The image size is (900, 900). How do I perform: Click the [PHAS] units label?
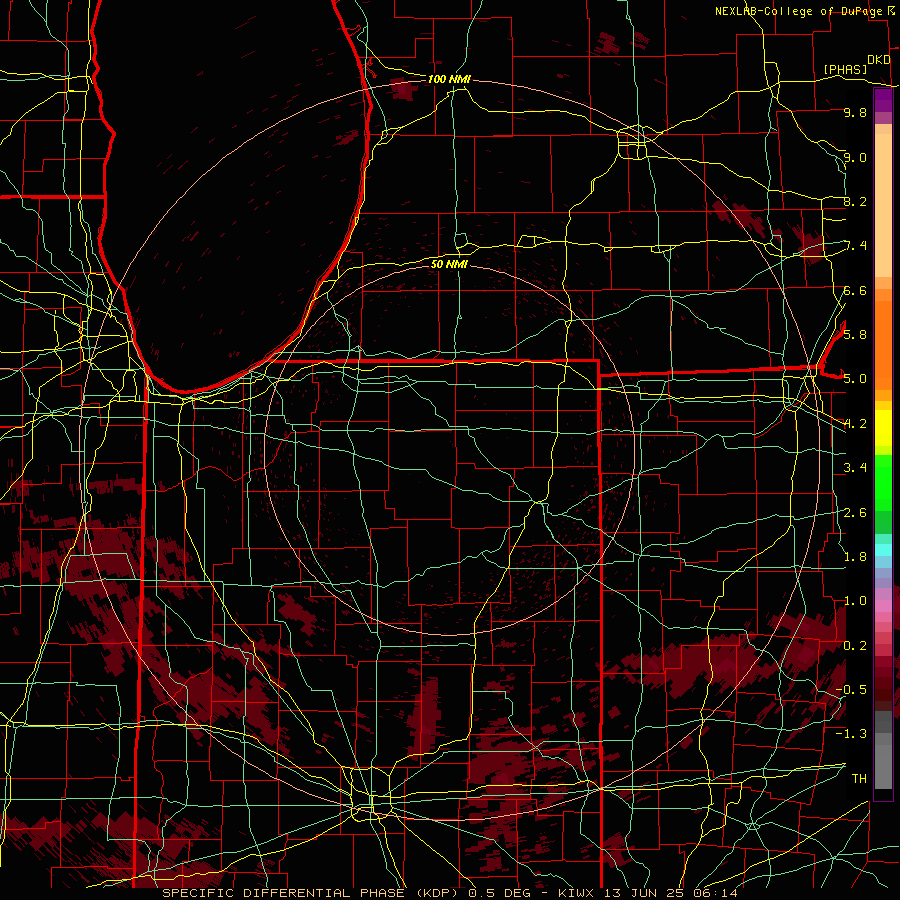coord(845,70)
